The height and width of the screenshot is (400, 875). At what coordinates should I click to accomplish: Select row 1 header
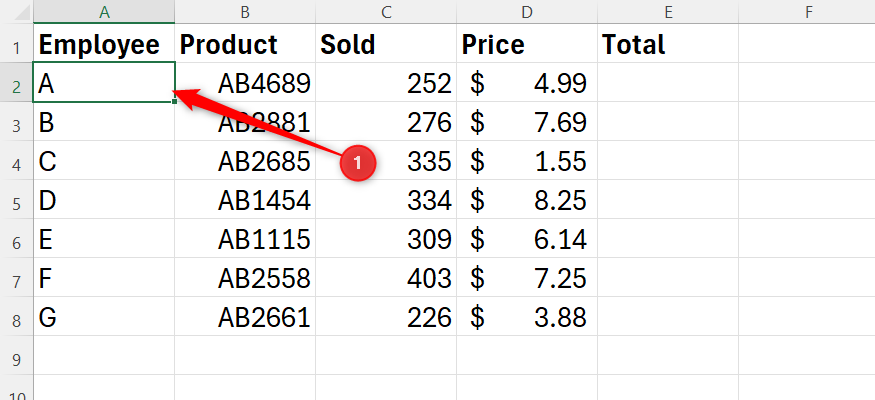coord(17,44)
